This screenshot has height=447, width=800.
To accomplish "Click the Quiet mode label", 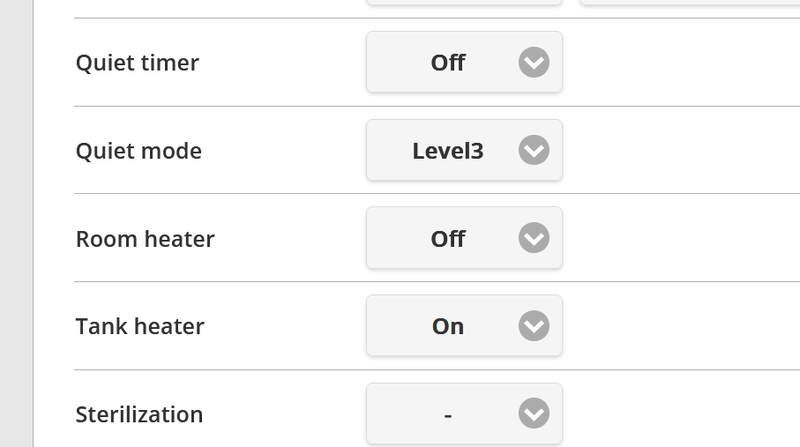I will [x=138, y=152].
